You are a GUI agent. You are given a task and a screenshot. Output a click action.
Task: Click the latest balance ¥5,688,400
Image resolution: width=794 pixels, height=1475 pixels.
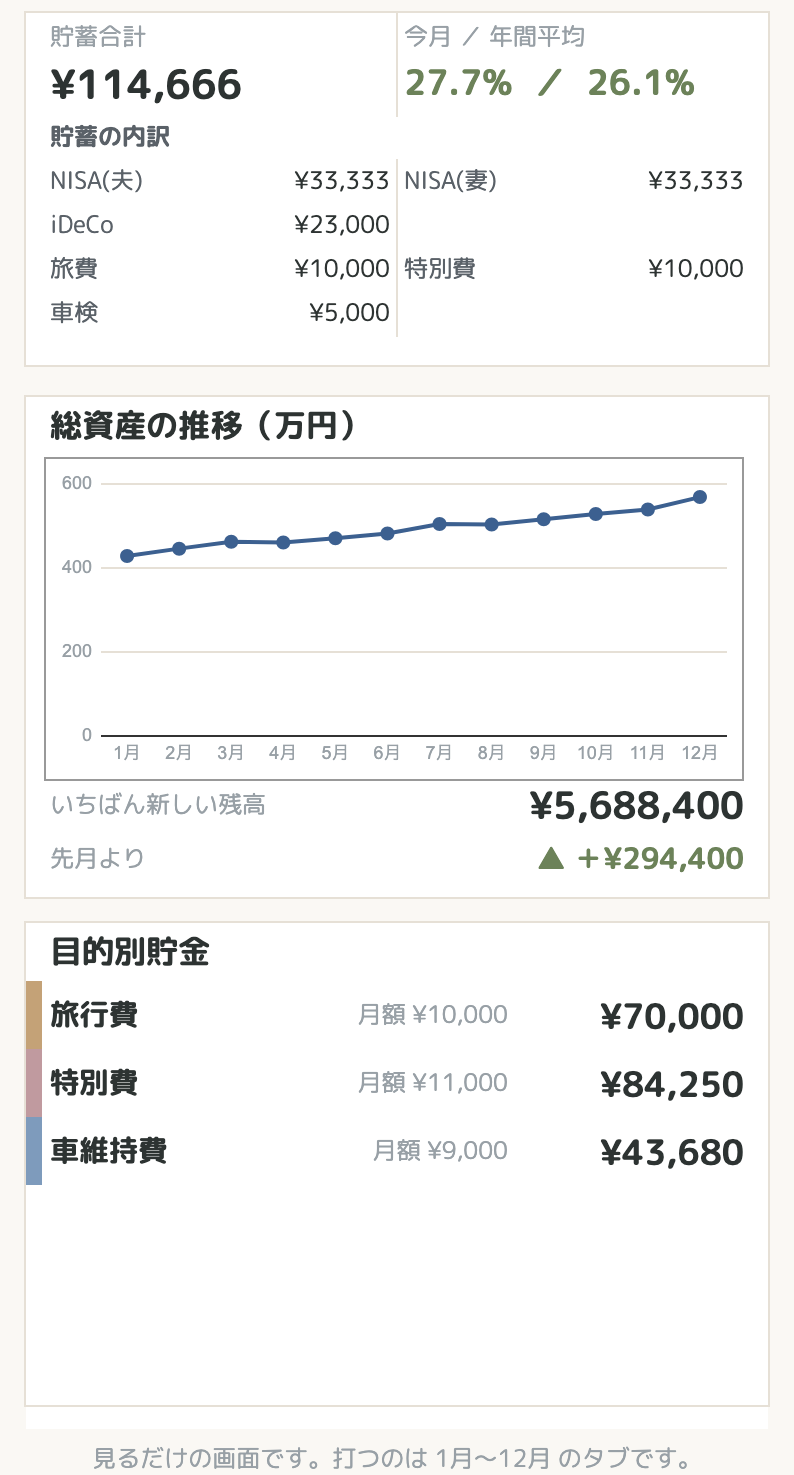pos(636,805)
